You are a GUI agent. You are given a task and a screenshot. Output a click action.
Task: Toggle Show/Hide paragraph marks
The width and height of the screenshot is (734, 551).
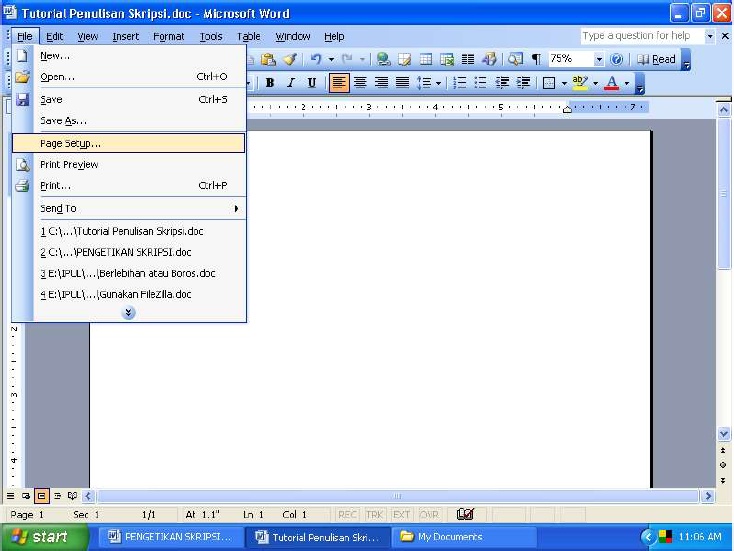[x=536, y=59]
